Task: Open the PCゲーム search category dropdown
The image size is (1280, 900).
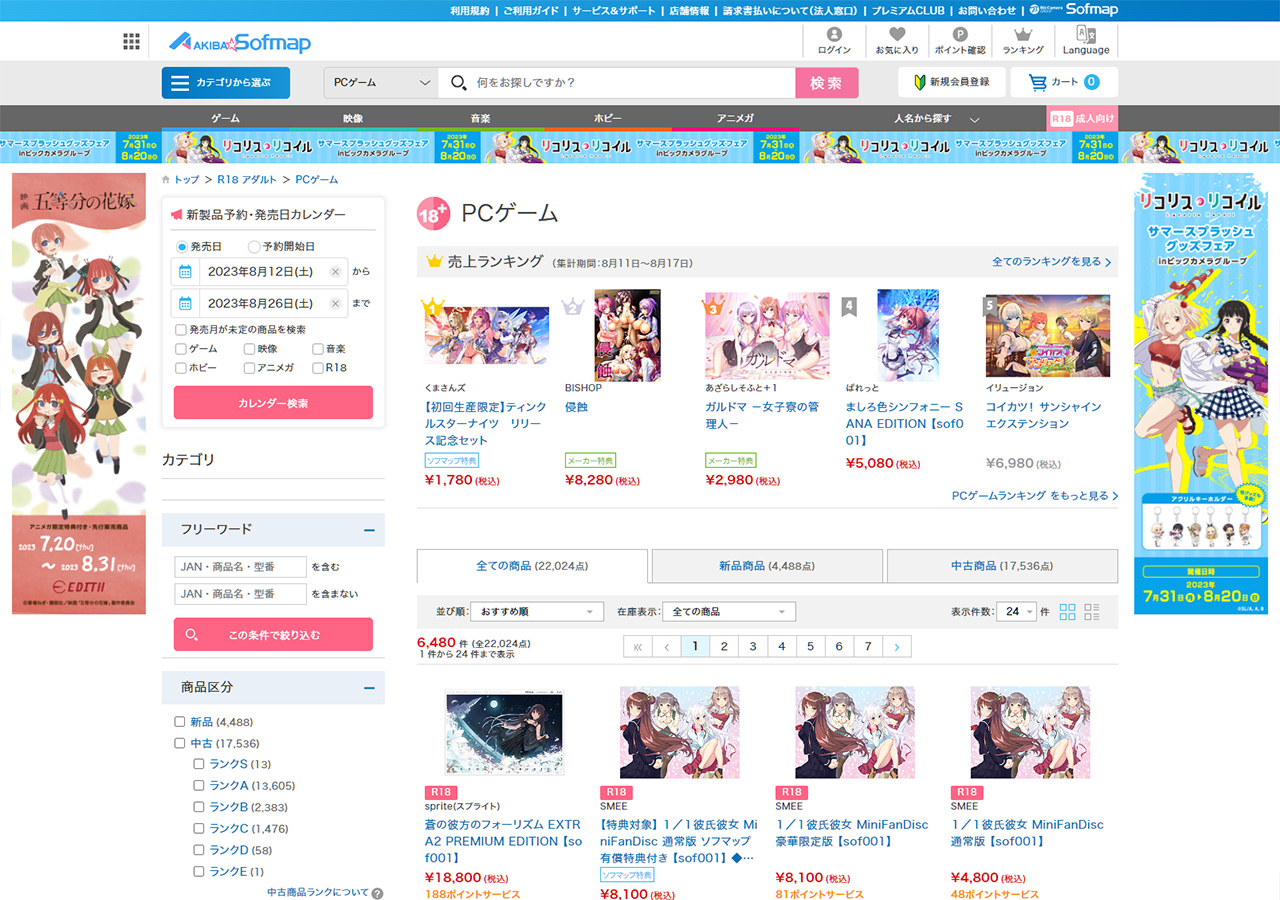Action: 382,83
